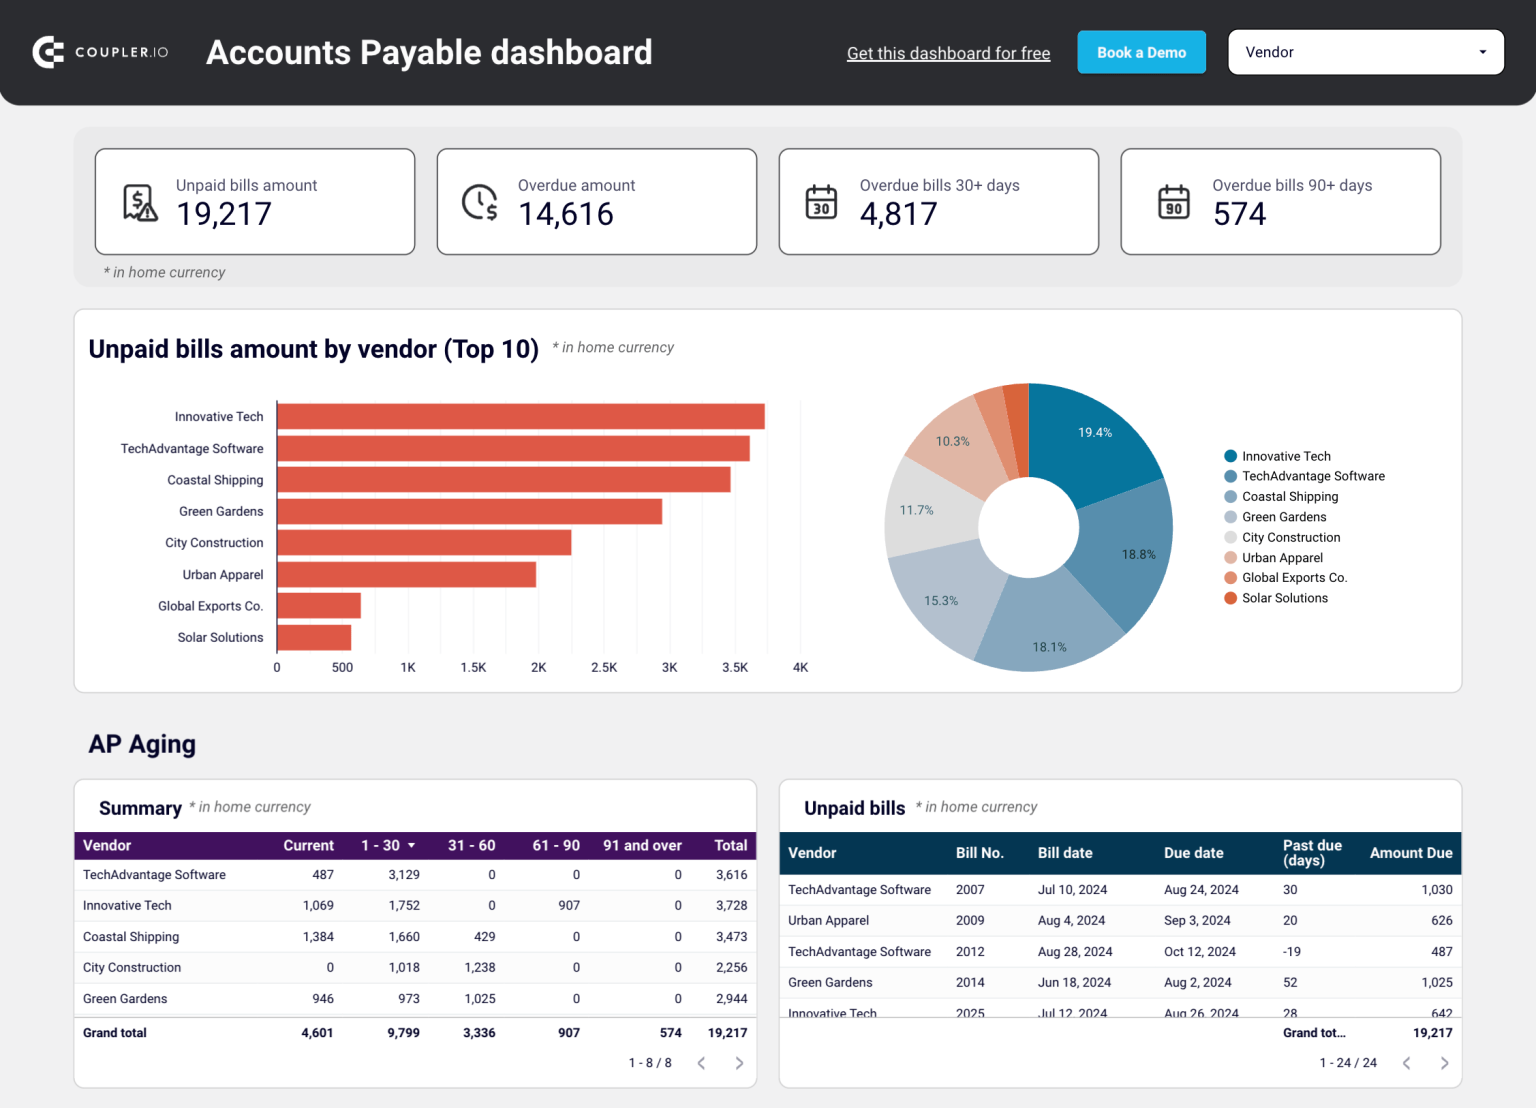Toggle Urban Apparel legend entry
The width and height of the screenshot is (1536, 1108).
pos(1281,557)
